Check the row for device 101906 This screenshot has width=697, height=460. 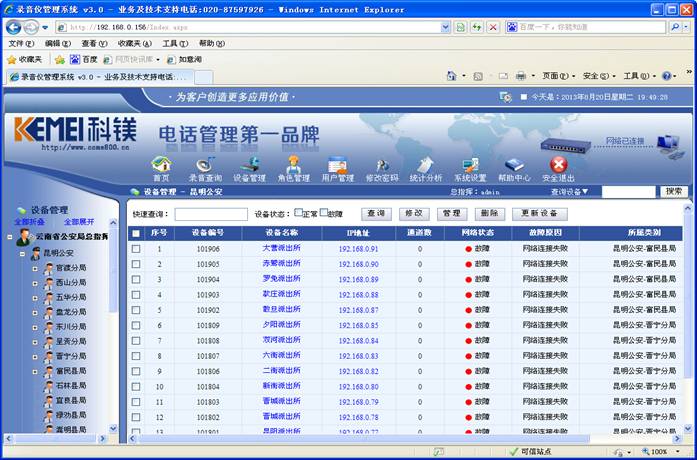(x=136, y=249)
